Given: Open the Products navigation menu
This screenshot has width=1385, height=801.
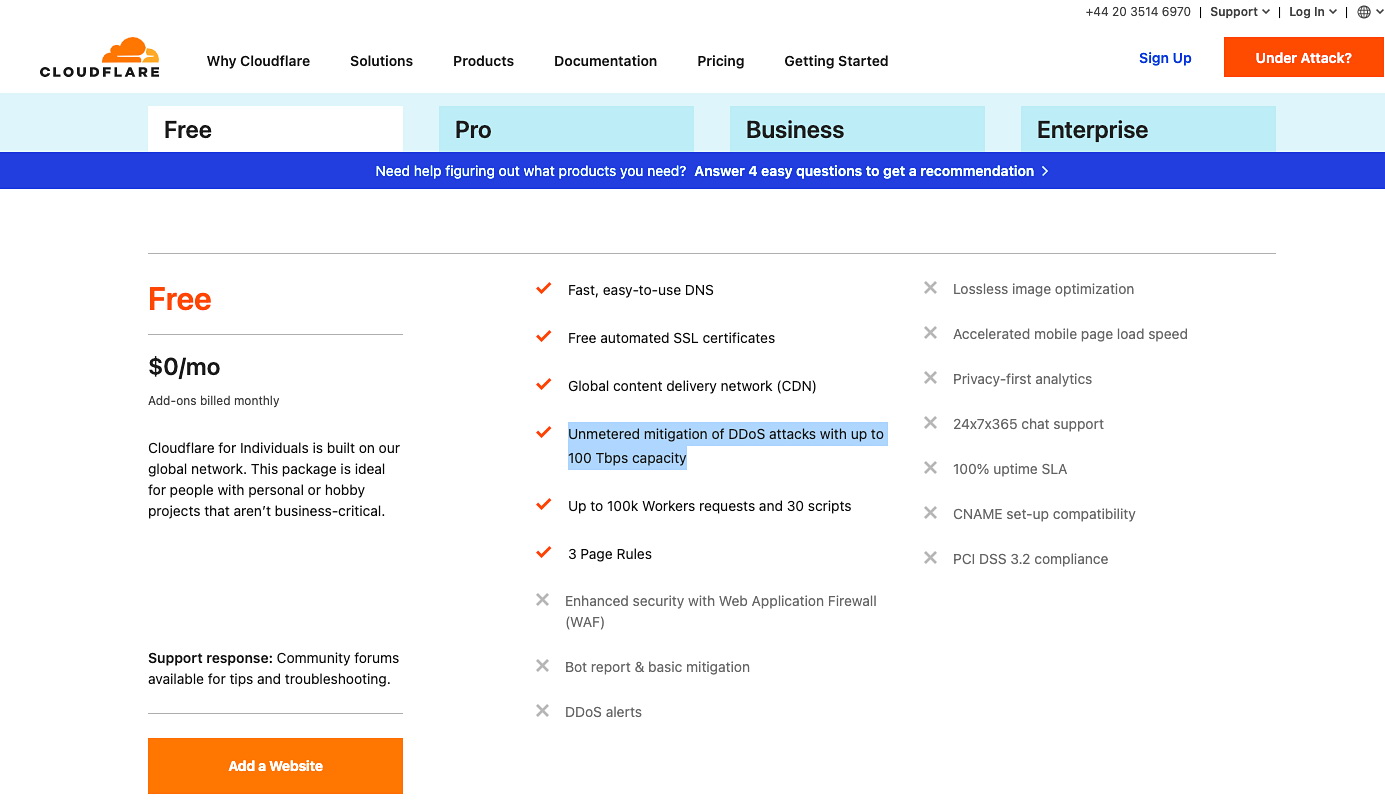Looking at the screenshot, I should [x=483, y=61].
